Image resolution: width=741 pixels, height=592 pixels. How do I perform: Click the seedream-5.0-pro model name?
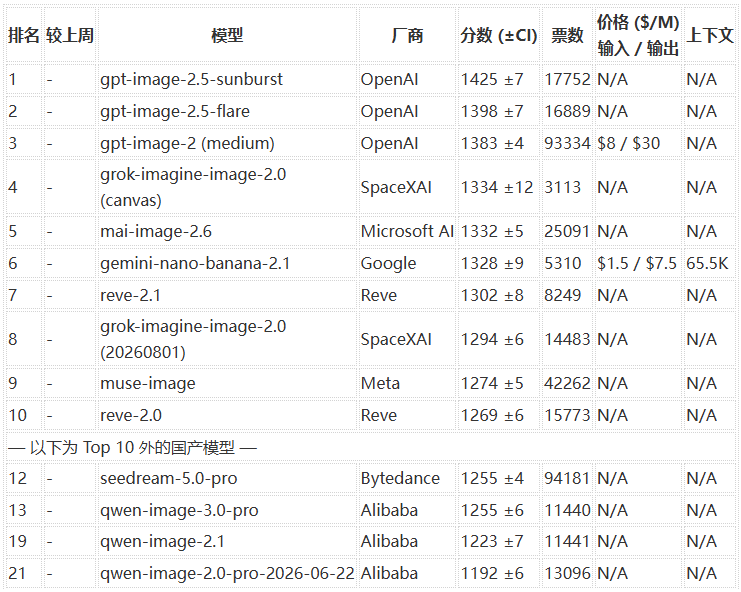tap(168, 478)
